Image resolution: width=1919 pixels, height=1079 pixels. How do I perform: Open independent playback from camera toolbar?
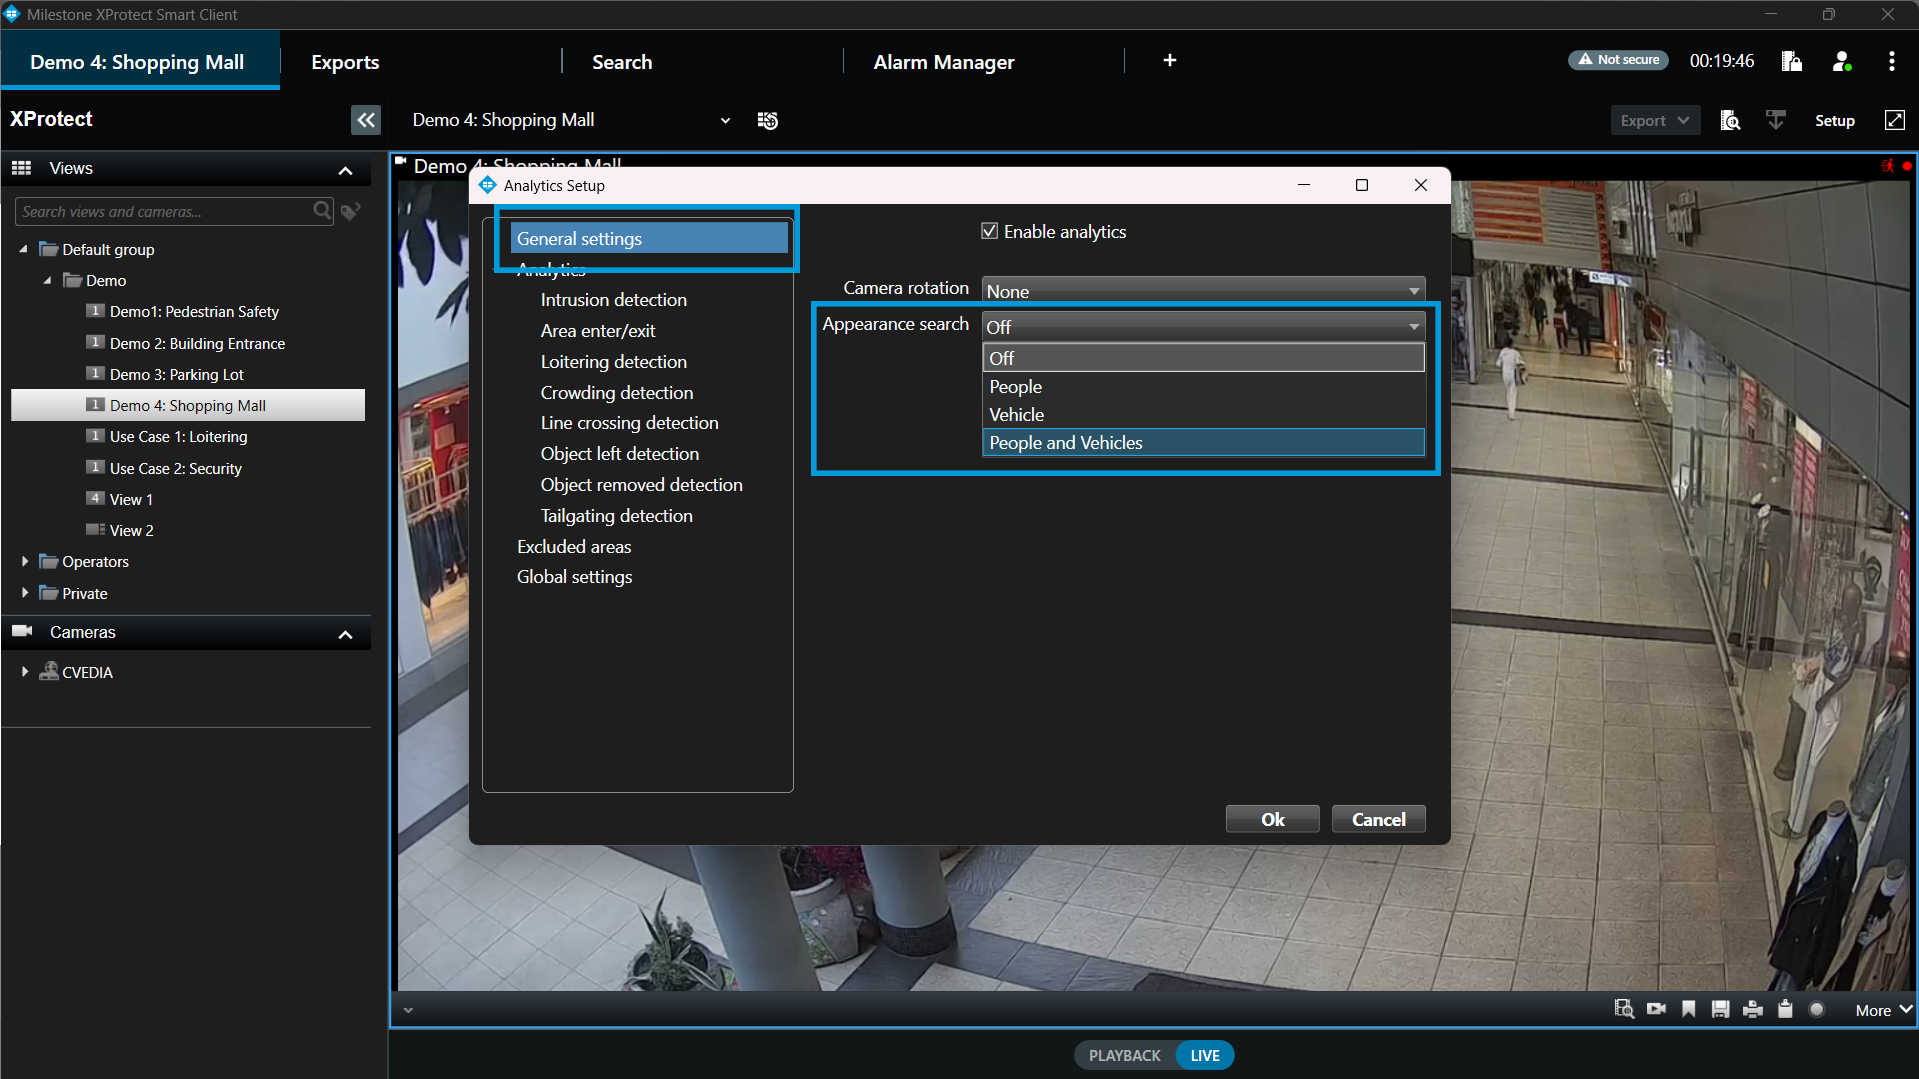[x=1657, y=1009]
